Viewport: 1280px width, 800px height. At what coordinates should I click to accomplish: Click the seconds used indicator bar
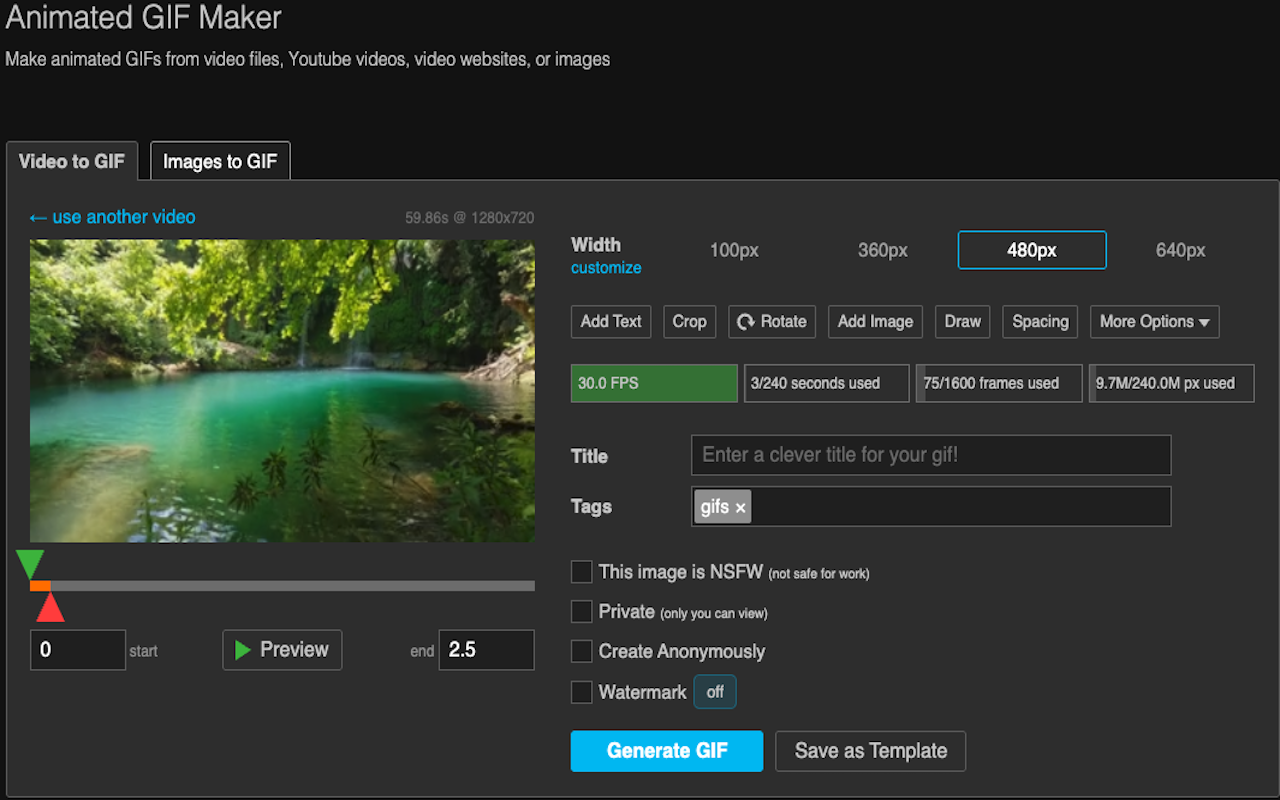point(827,383)
